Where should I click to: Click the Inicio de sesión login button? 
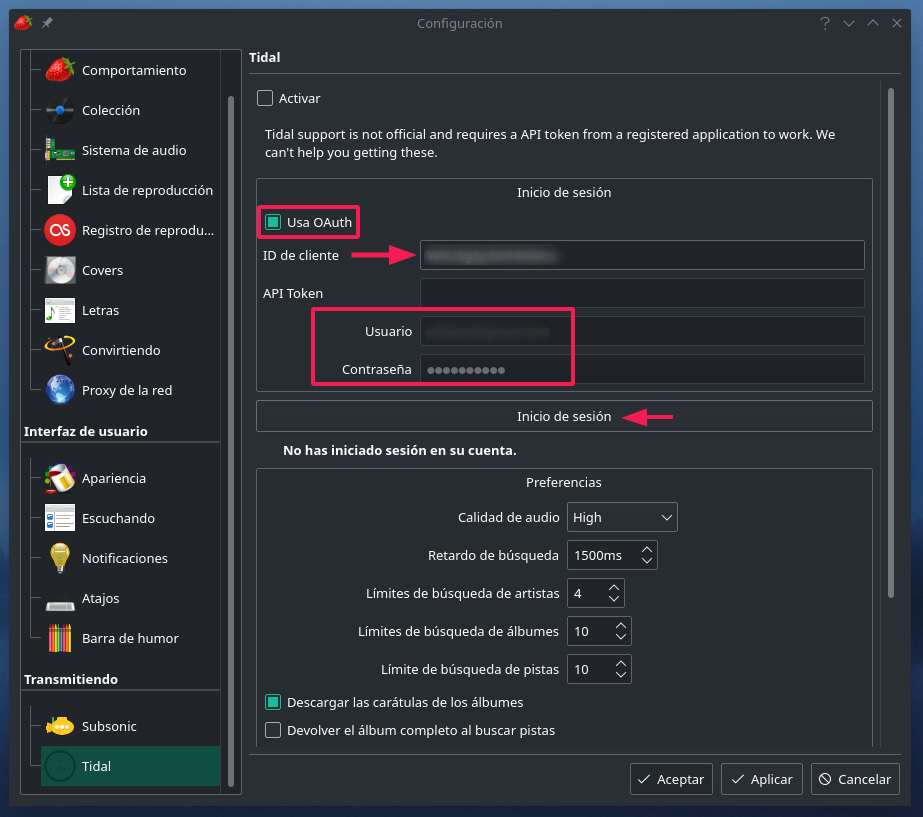pos(564,416)
